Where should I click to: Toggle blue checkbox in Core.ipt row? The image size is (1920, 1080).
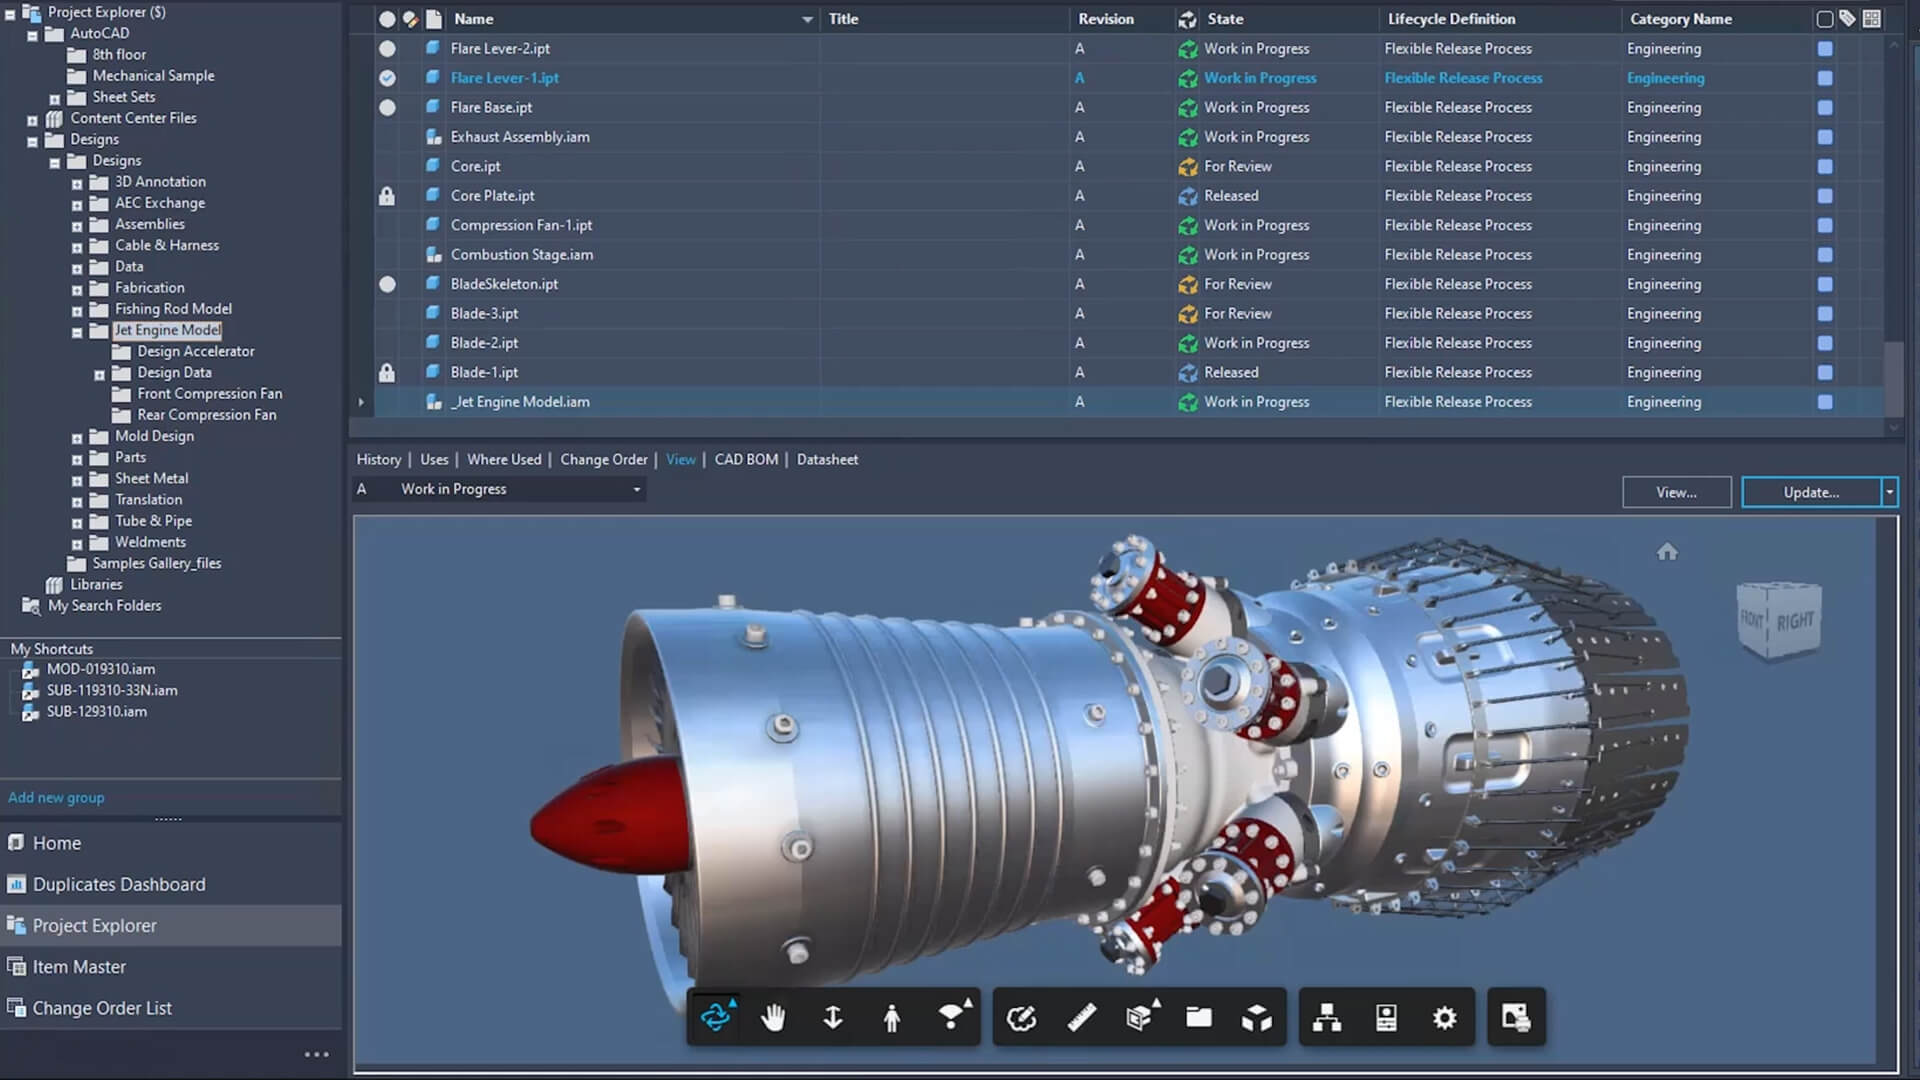click(x=1825, y=167)
